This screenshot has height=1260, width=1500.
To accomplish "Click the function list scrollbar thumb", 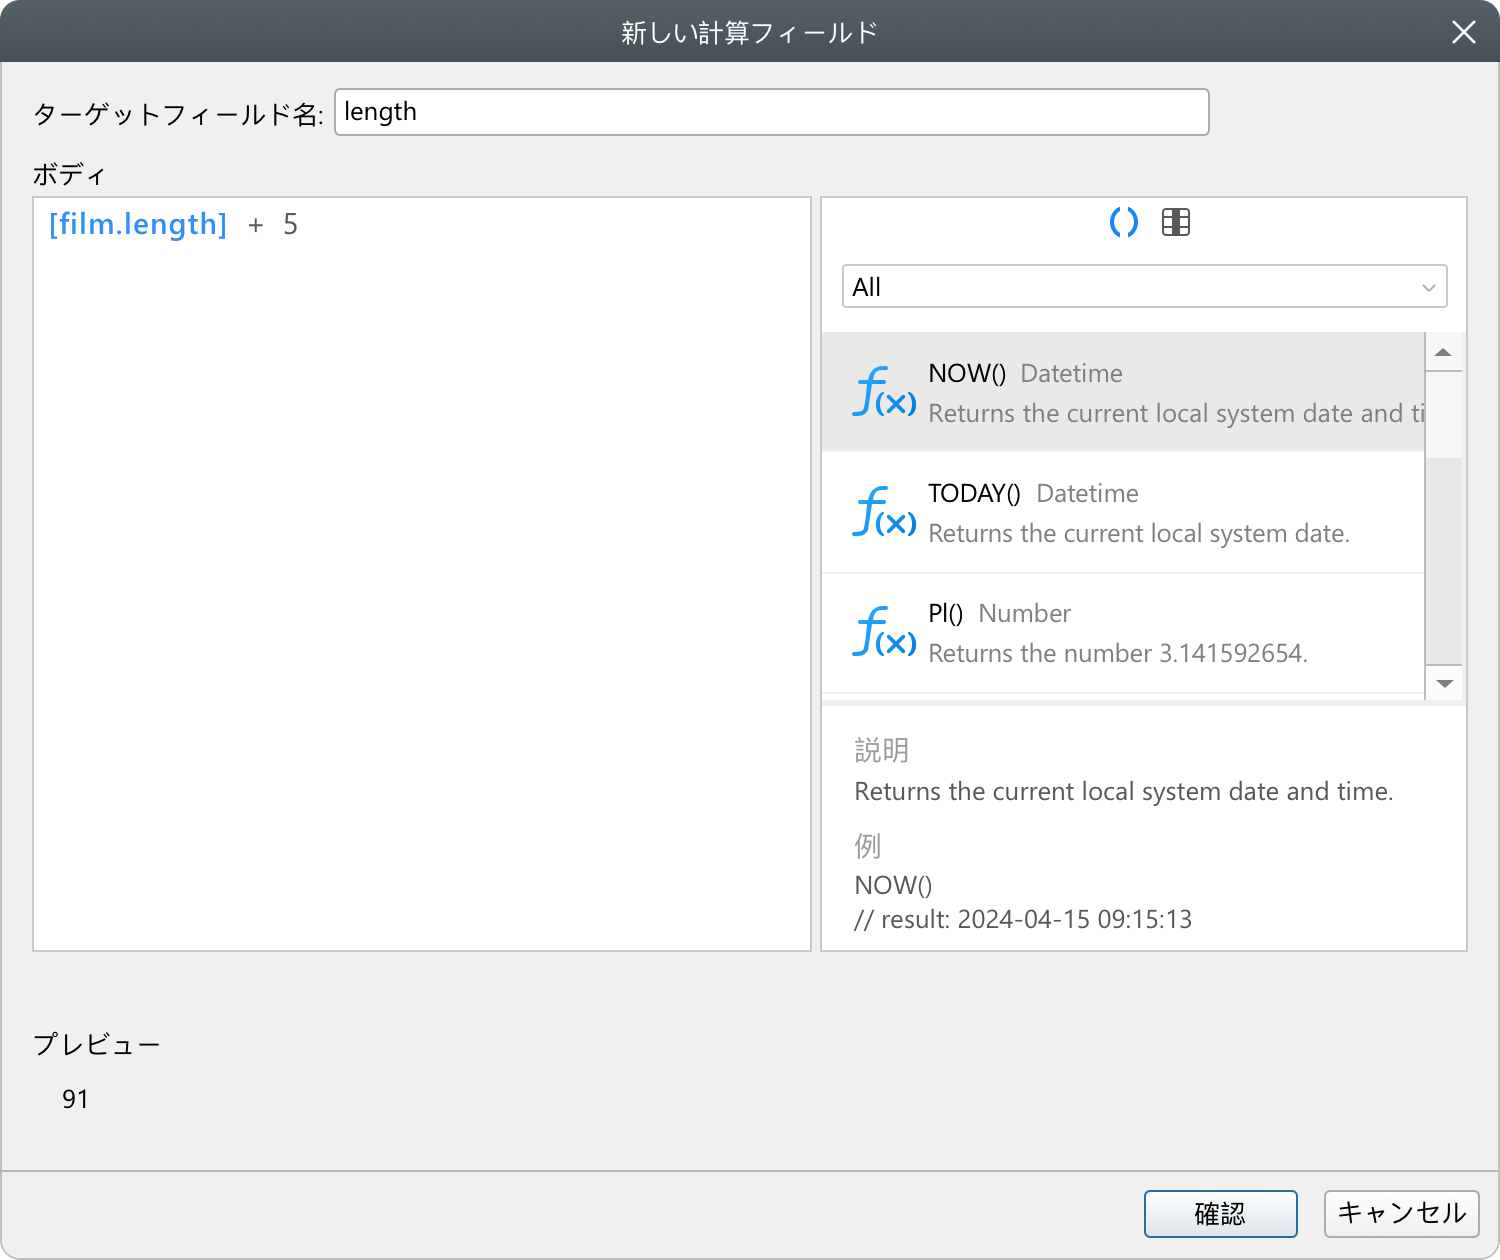I will (x=1444, y=415).
